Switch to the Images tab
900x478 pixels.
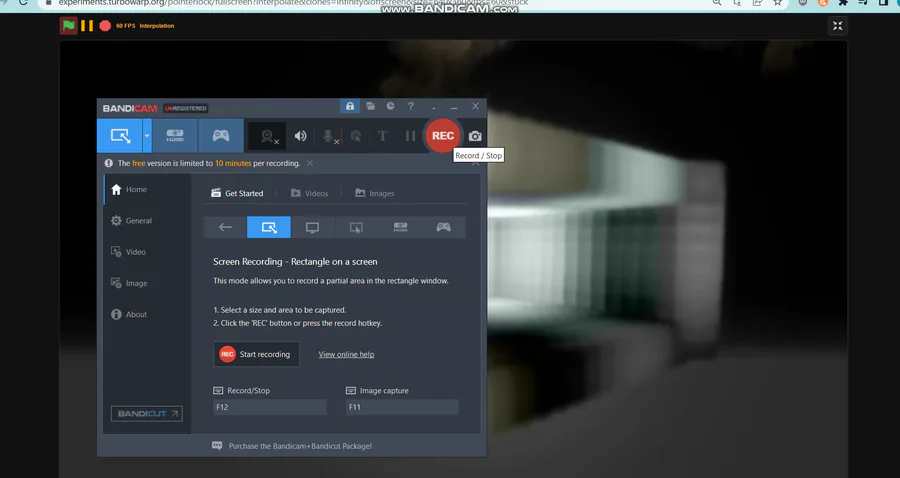375,193
